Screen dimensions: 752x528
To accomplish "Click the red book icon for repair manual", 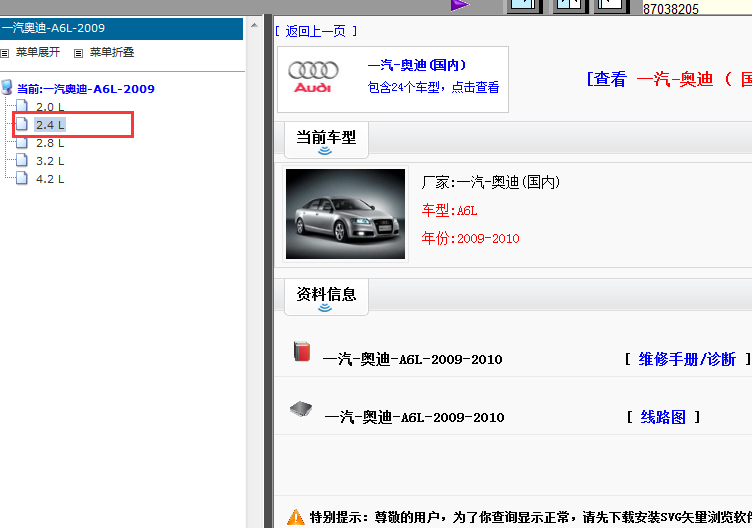I will point(302,352).
